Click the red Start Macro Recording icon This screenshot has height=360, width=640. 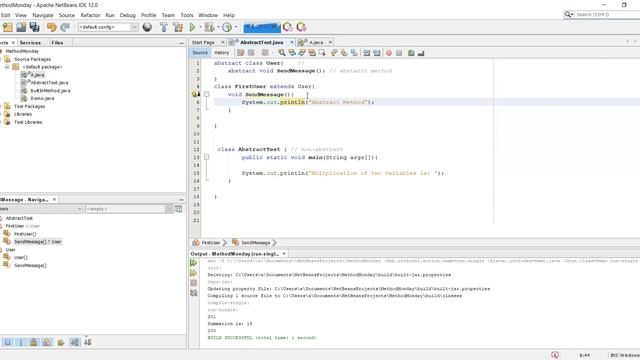click(389, 53)
